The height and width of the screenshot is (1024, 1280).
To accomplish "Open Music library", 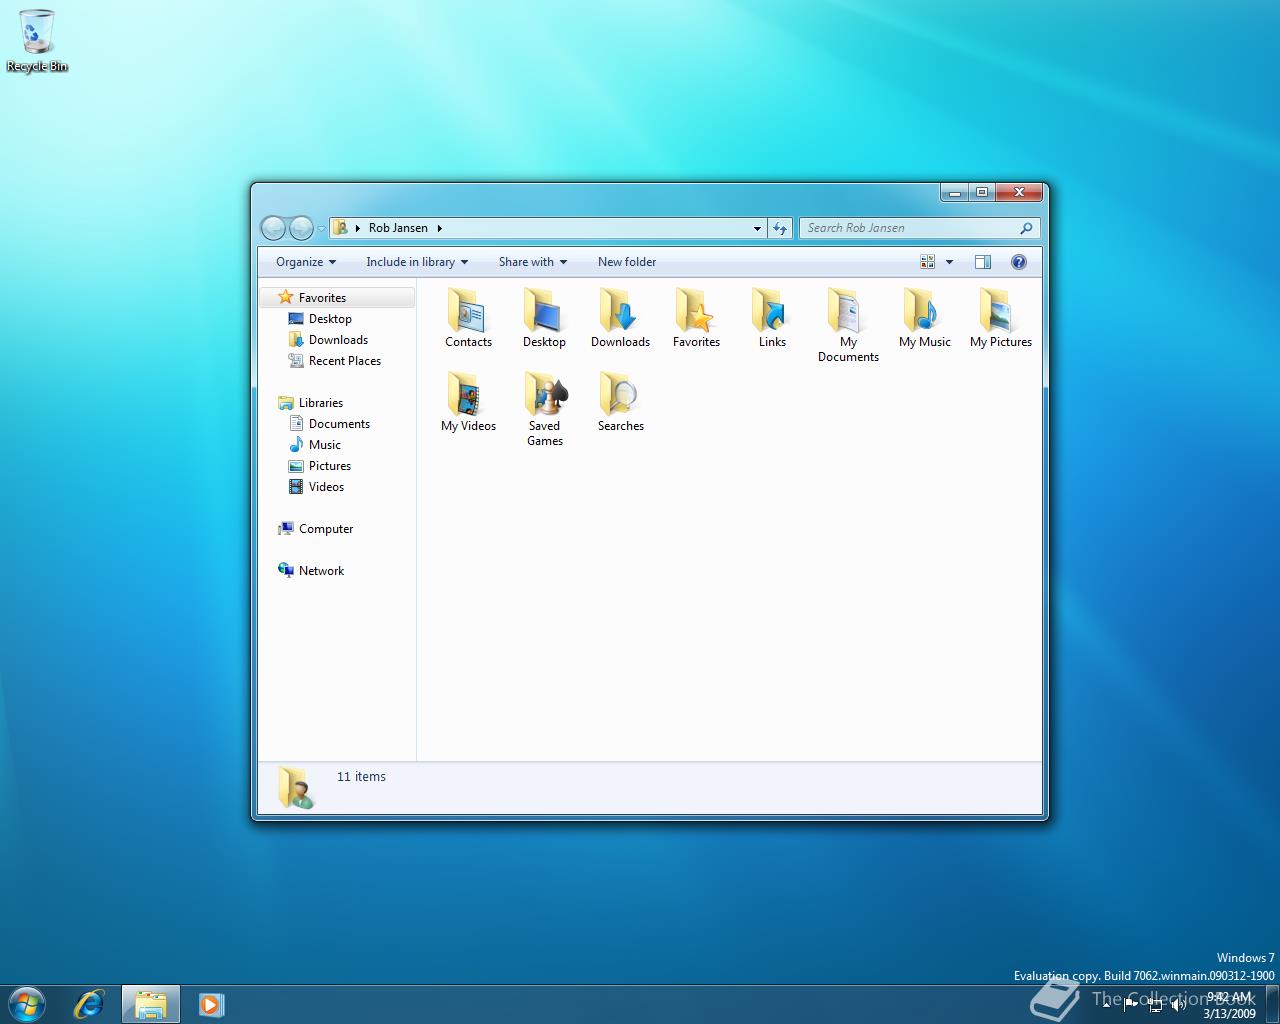I will 325,445.
